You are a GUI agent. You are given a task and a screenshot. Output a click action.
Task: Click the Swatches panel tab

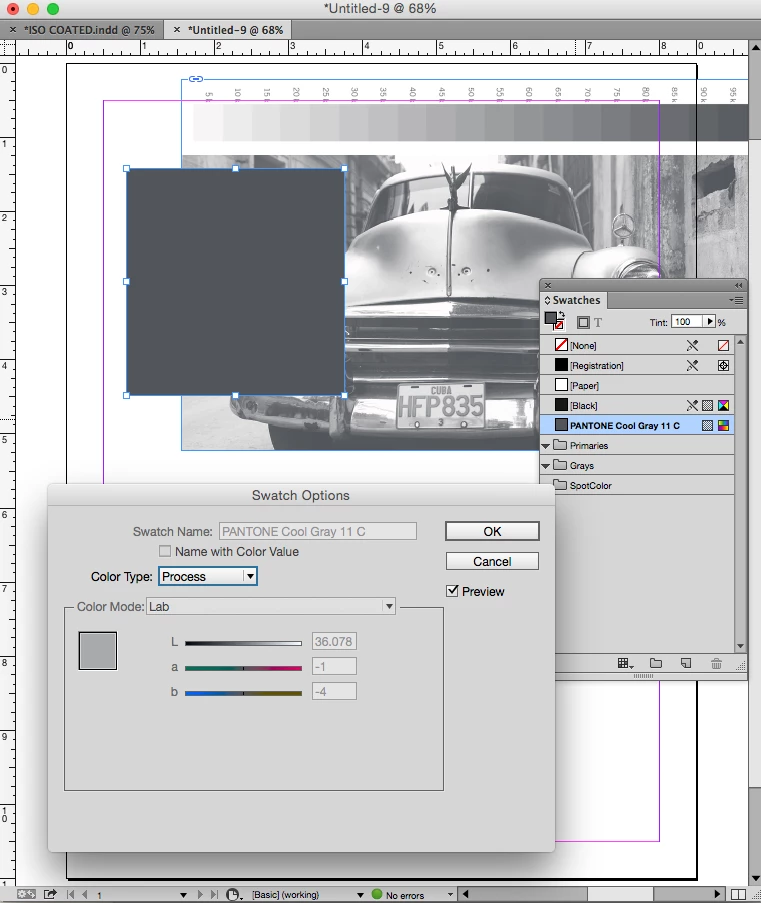click(x=576, y=300)
